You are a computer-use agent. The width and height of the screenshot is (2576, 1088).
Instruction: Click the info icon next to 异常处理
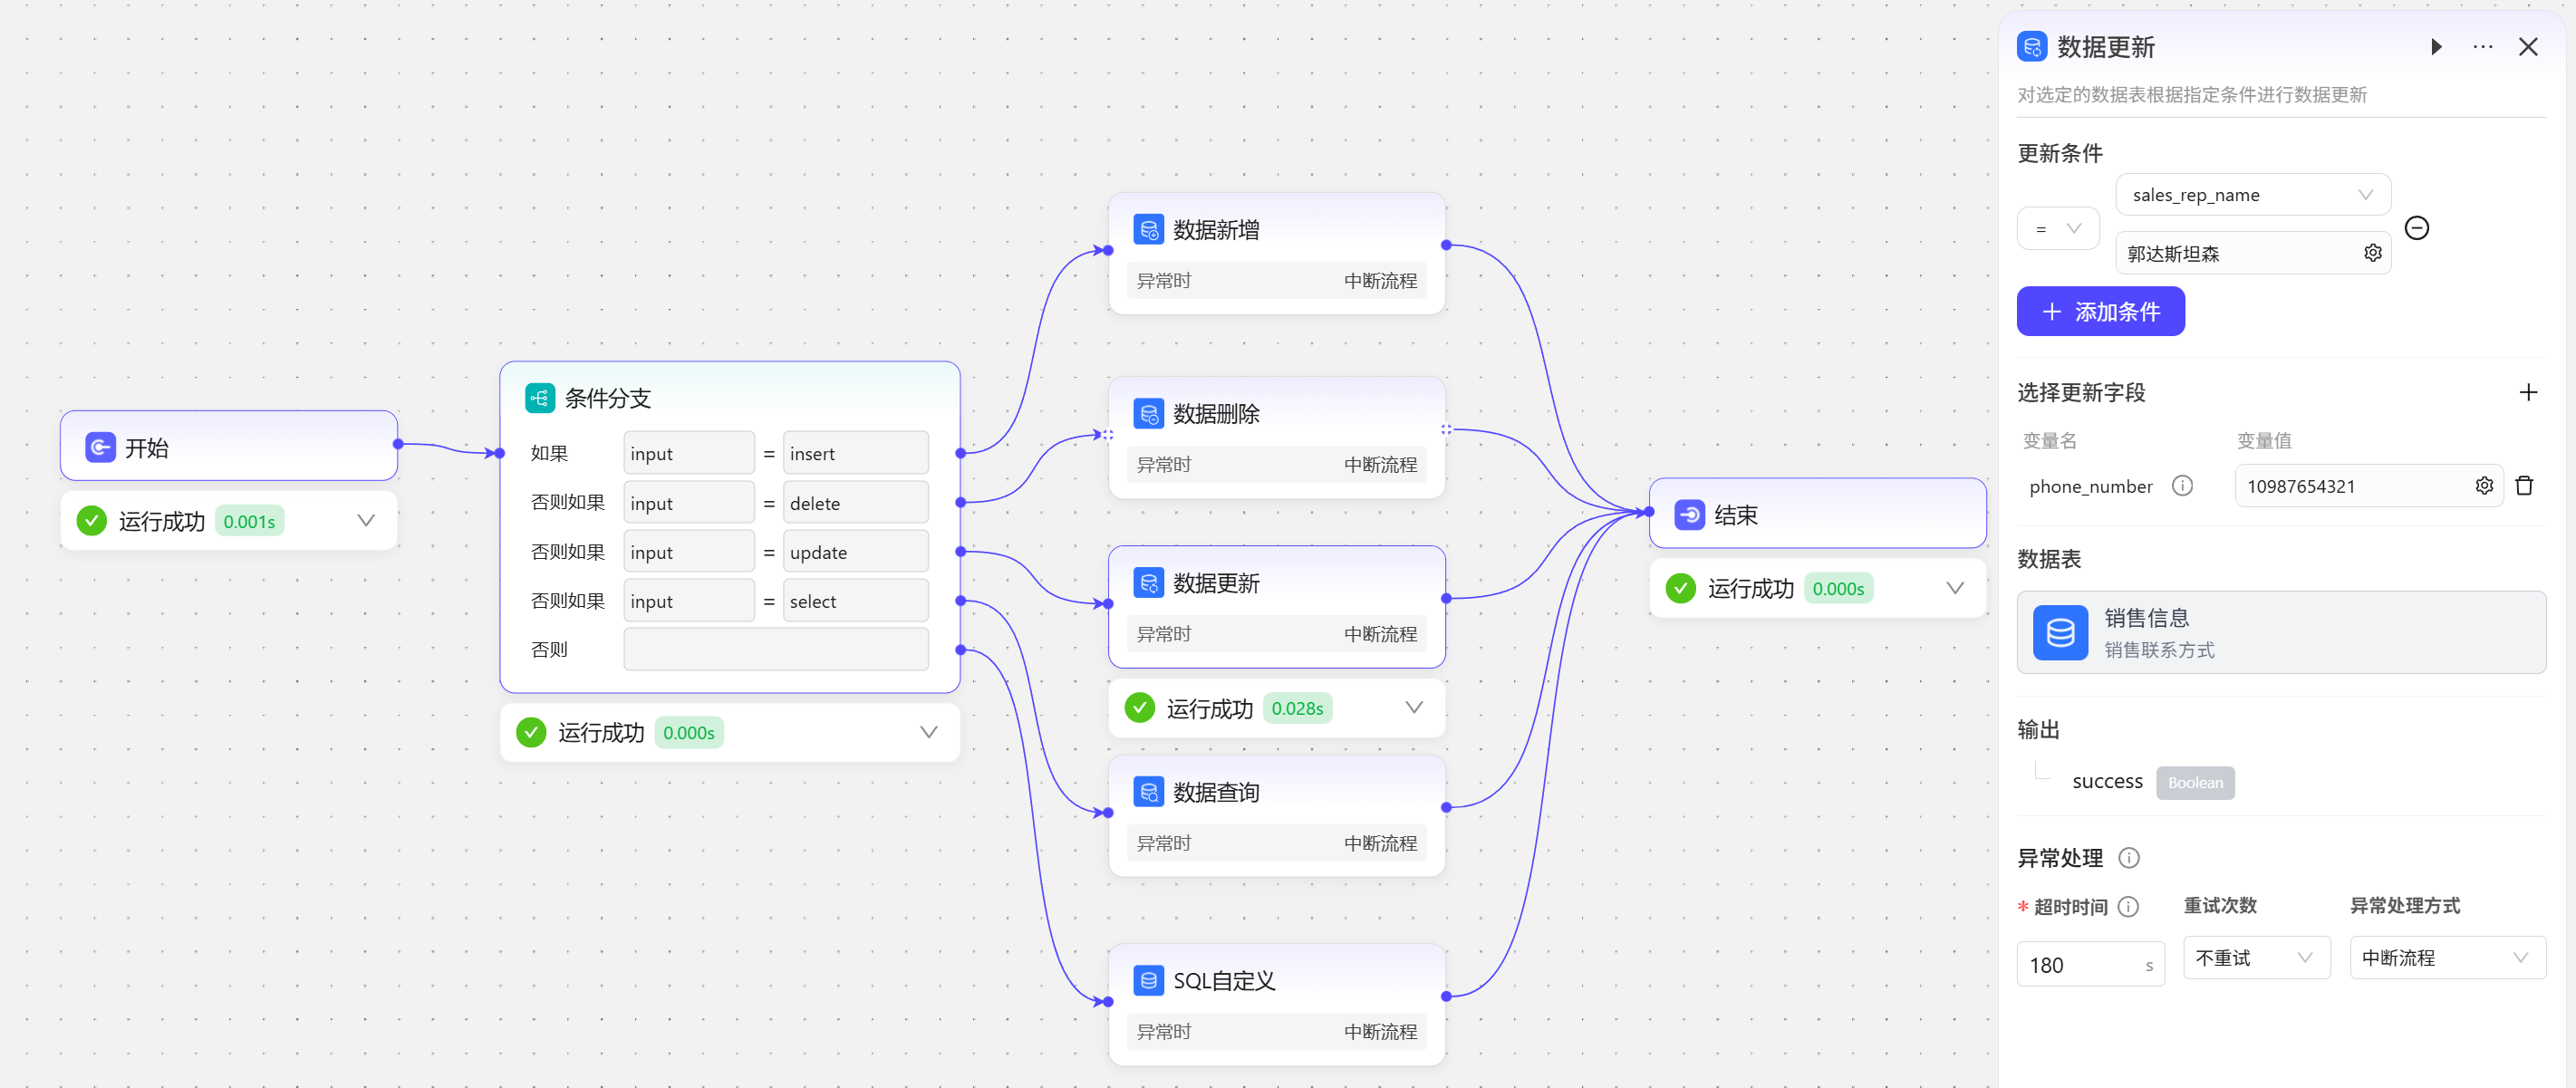2129,858
